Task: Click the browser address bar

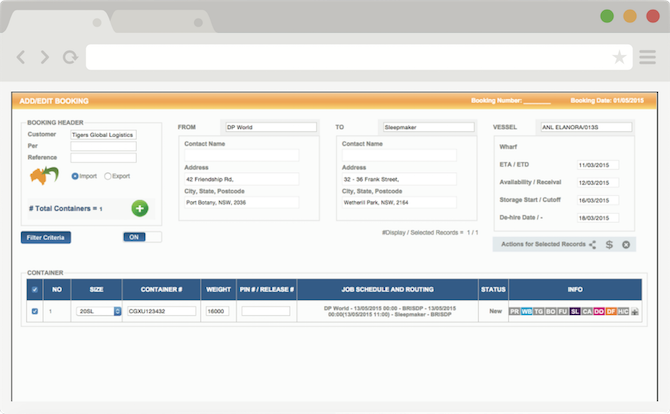Action: point(359,57)
